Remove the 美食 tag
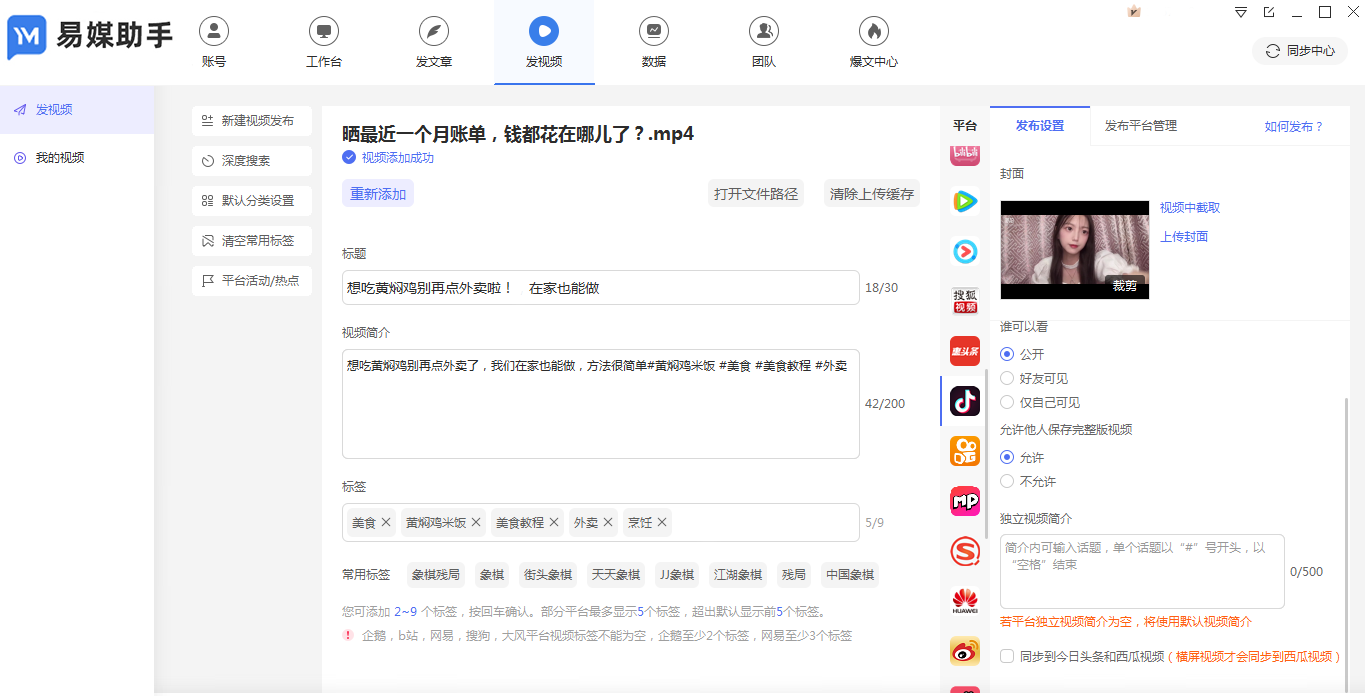This screenshot has height=696, width=1365. coord(386,522)
